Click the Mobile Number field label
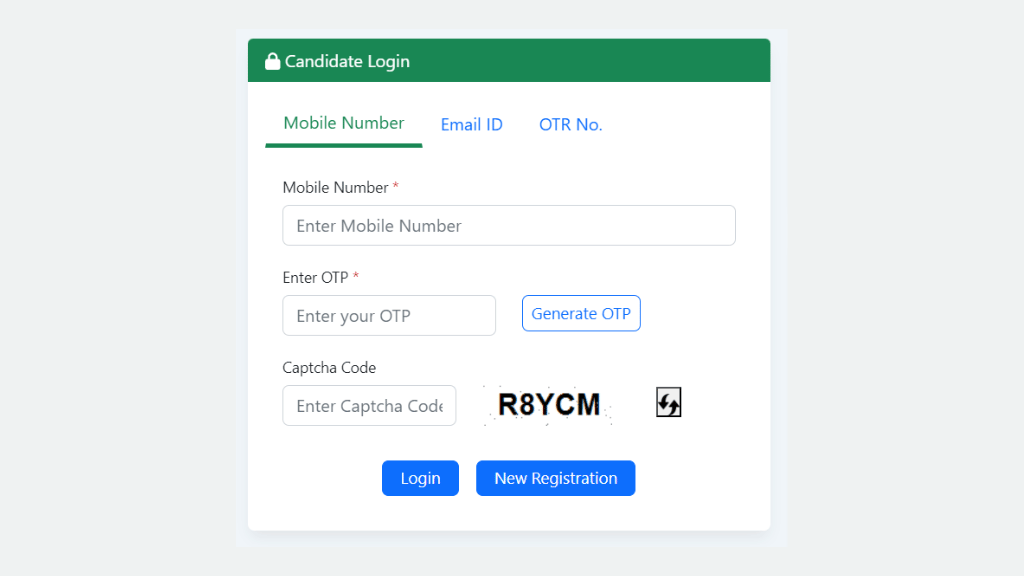 tap(335, 187)
